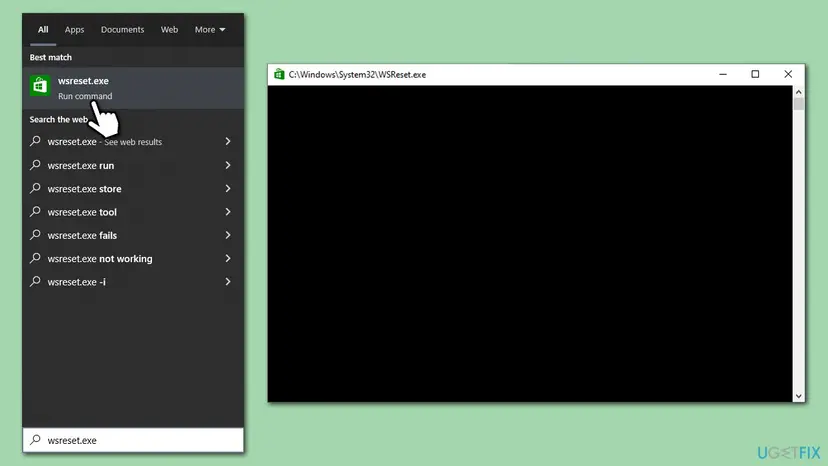Expand arrow next to wsreset.exe -i
828x466 pixels.
click(228, 282)
